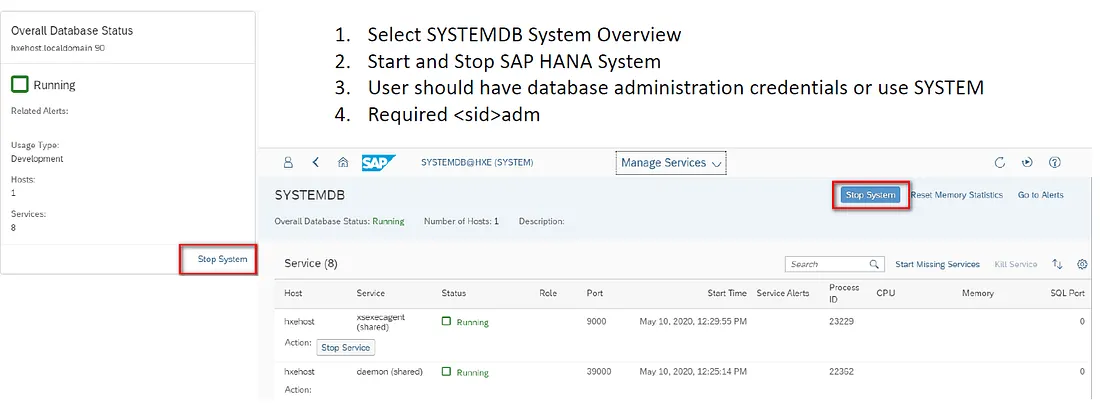Open the Go to Alerts link
This screenshot has height=405, width=1100.
[1040, 195]
